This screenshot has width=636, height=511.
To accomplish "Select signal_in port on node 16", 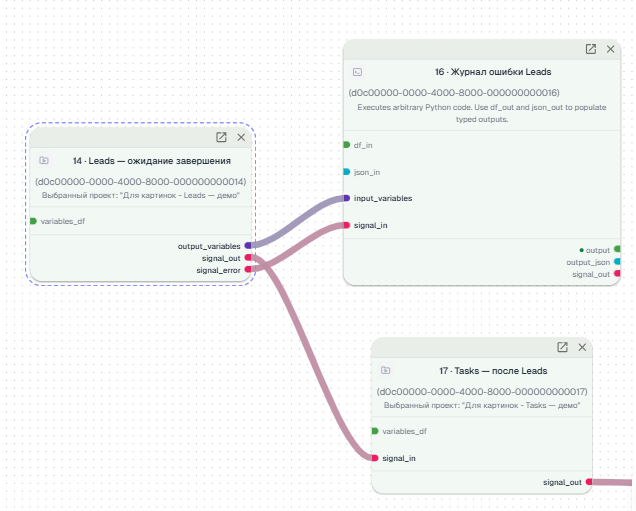I will tap(346, 225).
